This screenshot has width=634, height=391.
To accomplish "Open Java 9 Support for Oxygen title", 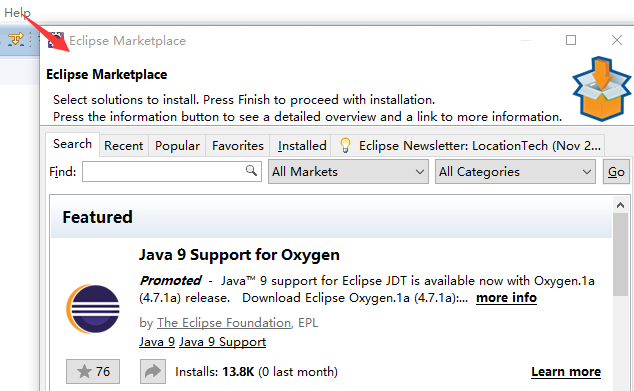I will [239, 255].
